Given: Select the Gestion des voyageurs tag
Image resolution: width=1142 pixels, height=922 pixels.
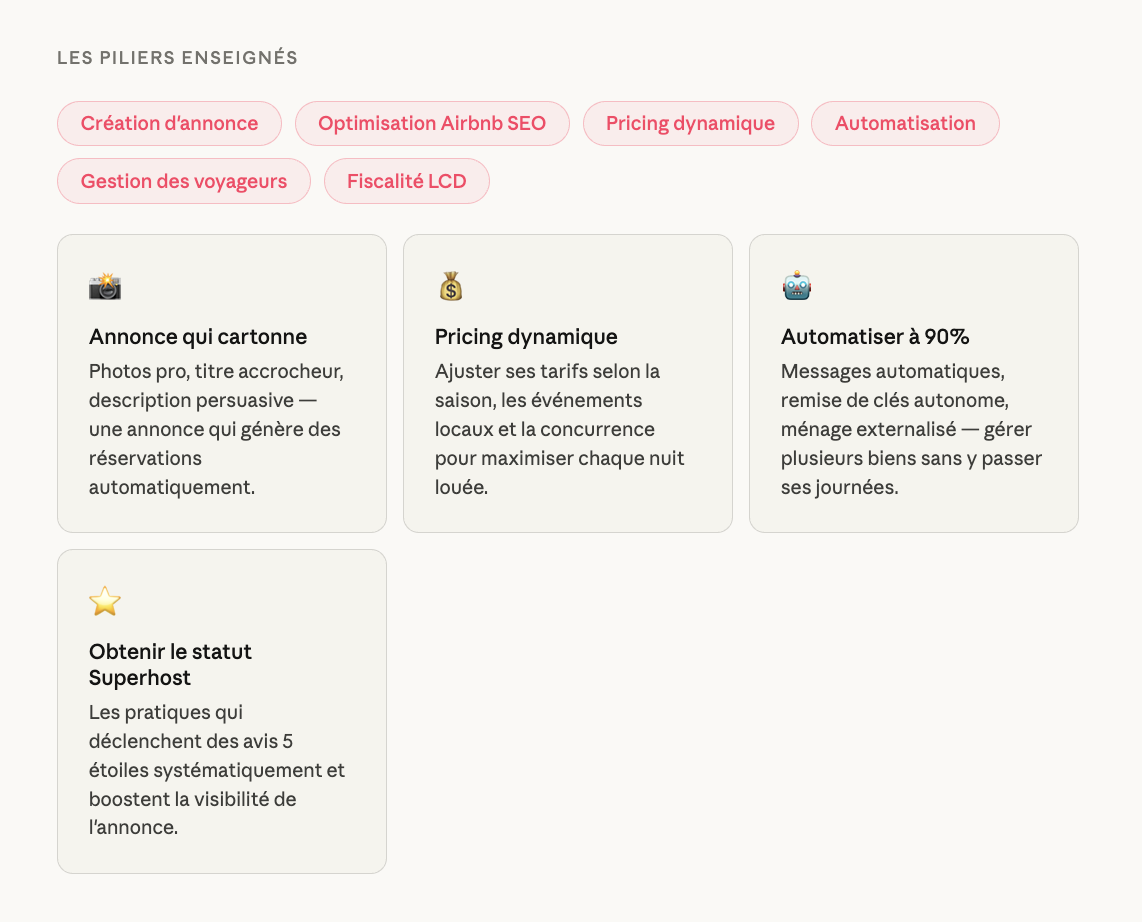Looking at the screenshot, I should [184, 181].
